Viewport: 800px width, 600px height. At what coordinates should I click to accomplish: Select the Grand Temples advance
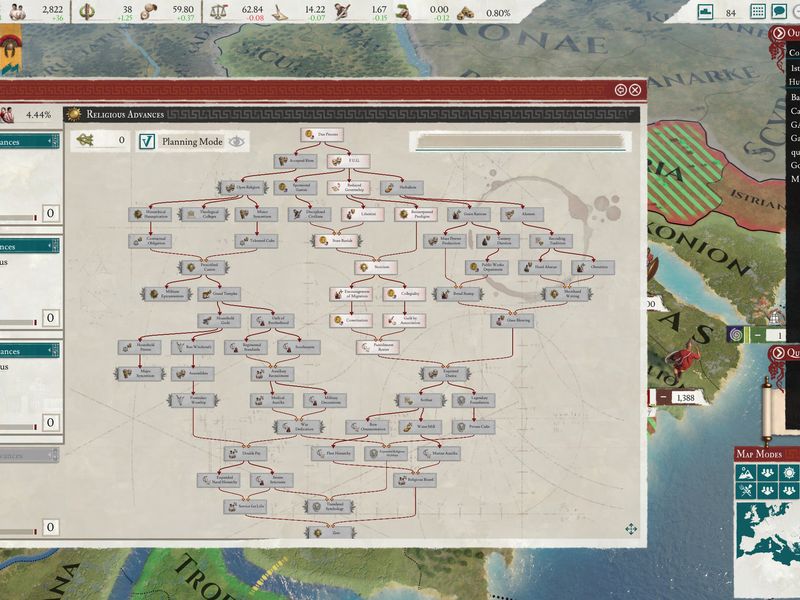tap(219, 294)
